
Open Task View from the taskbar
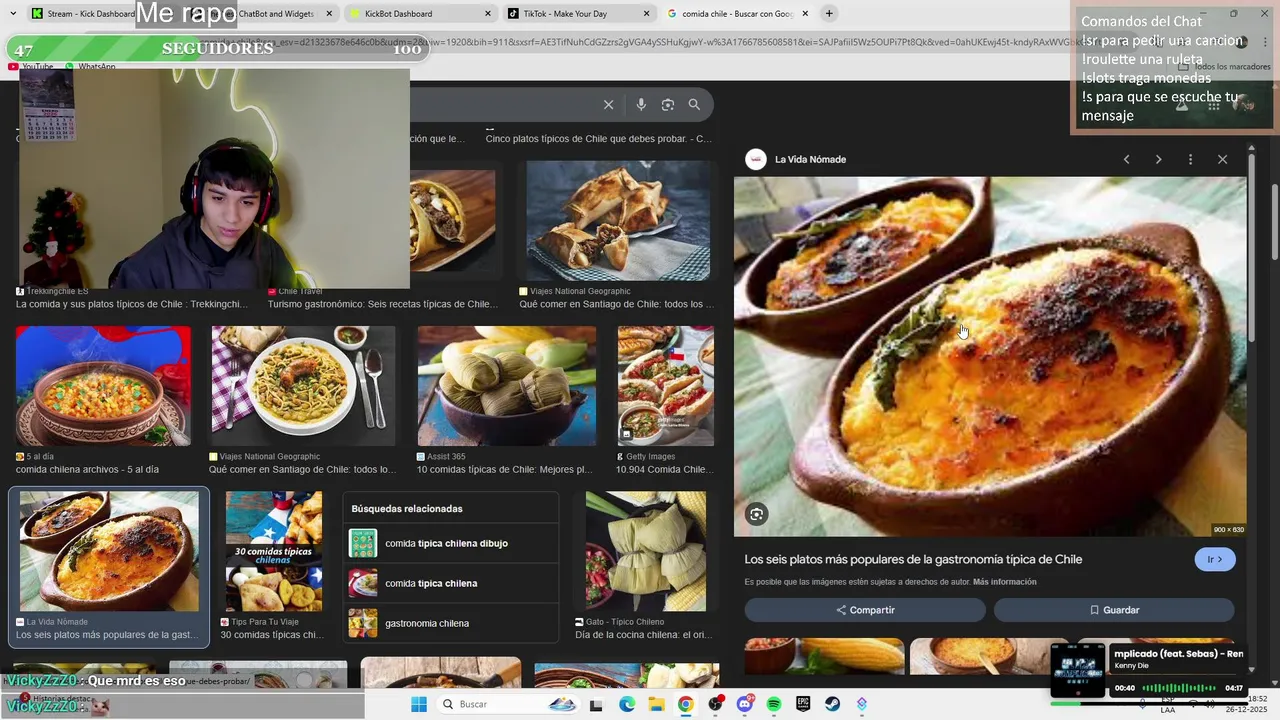point(596,705)
